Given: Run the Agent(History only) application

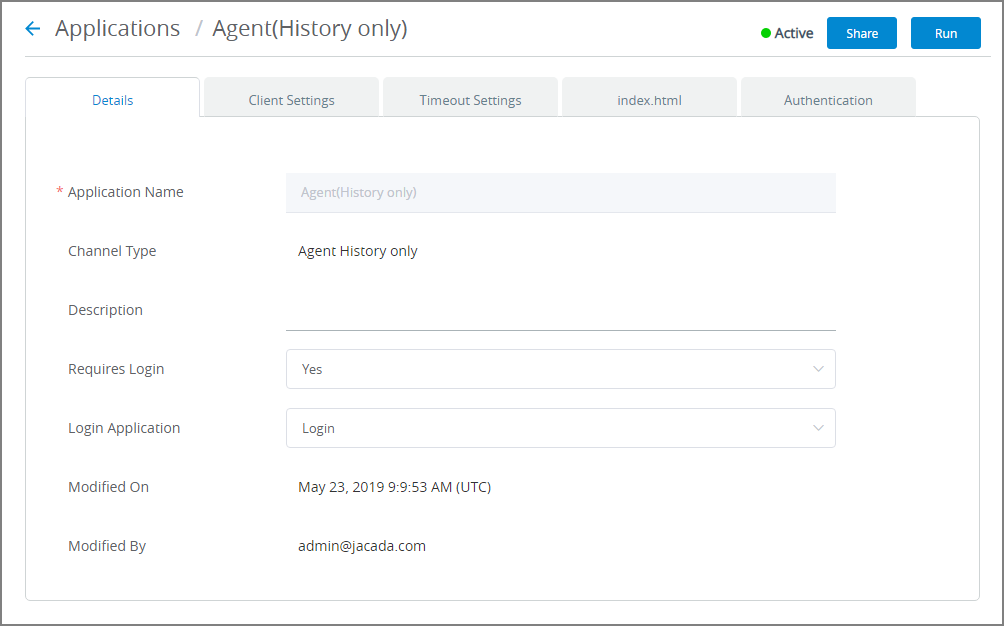Looking at the screenshot, I should tap(945, 33).
